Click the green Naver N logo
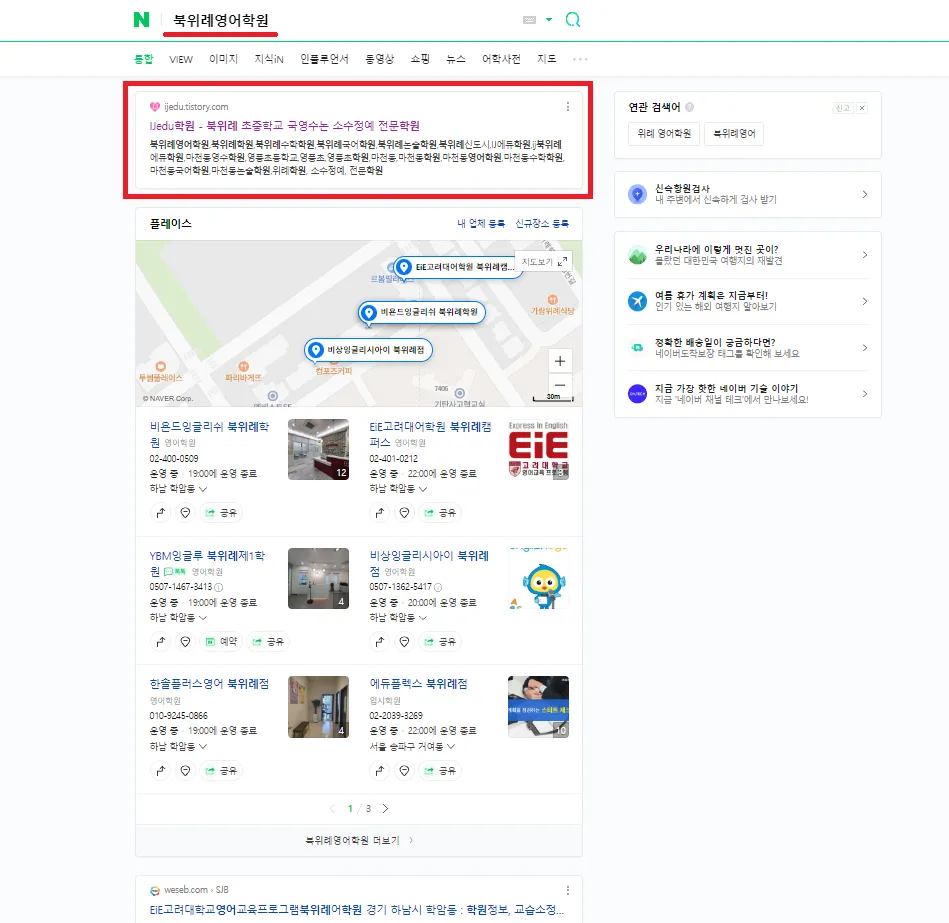Viewport: 949px width, 923px height. 141,19
